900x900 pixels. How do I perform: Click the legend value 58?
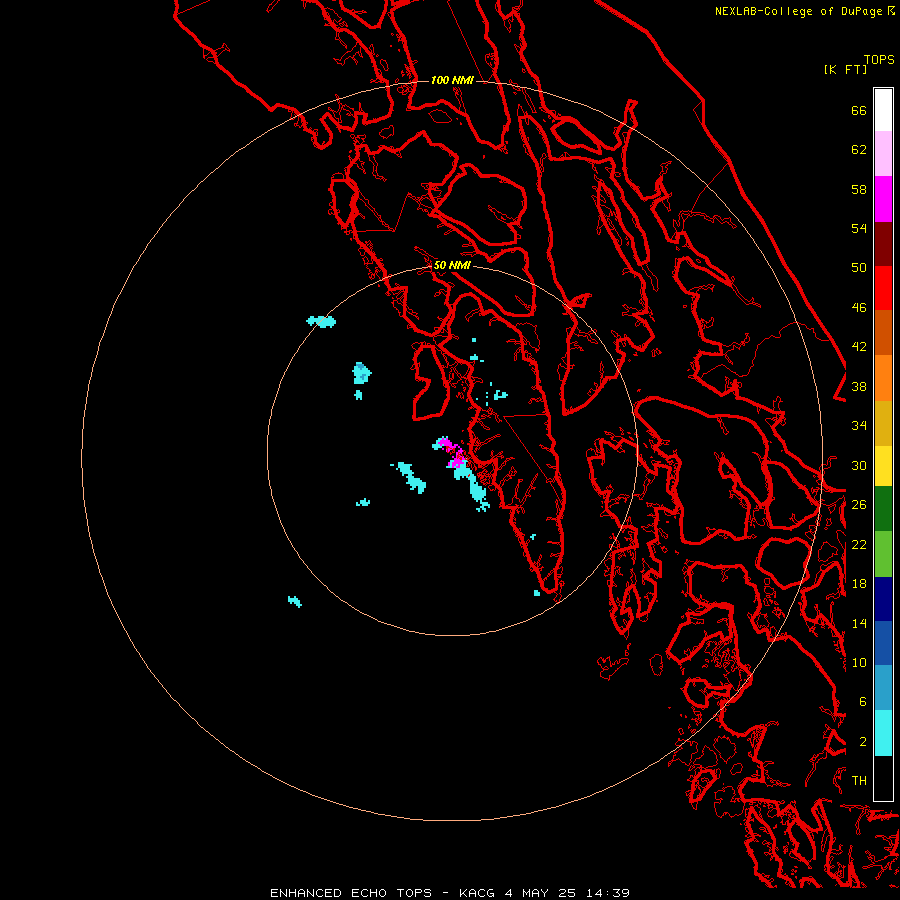(859, 189)
